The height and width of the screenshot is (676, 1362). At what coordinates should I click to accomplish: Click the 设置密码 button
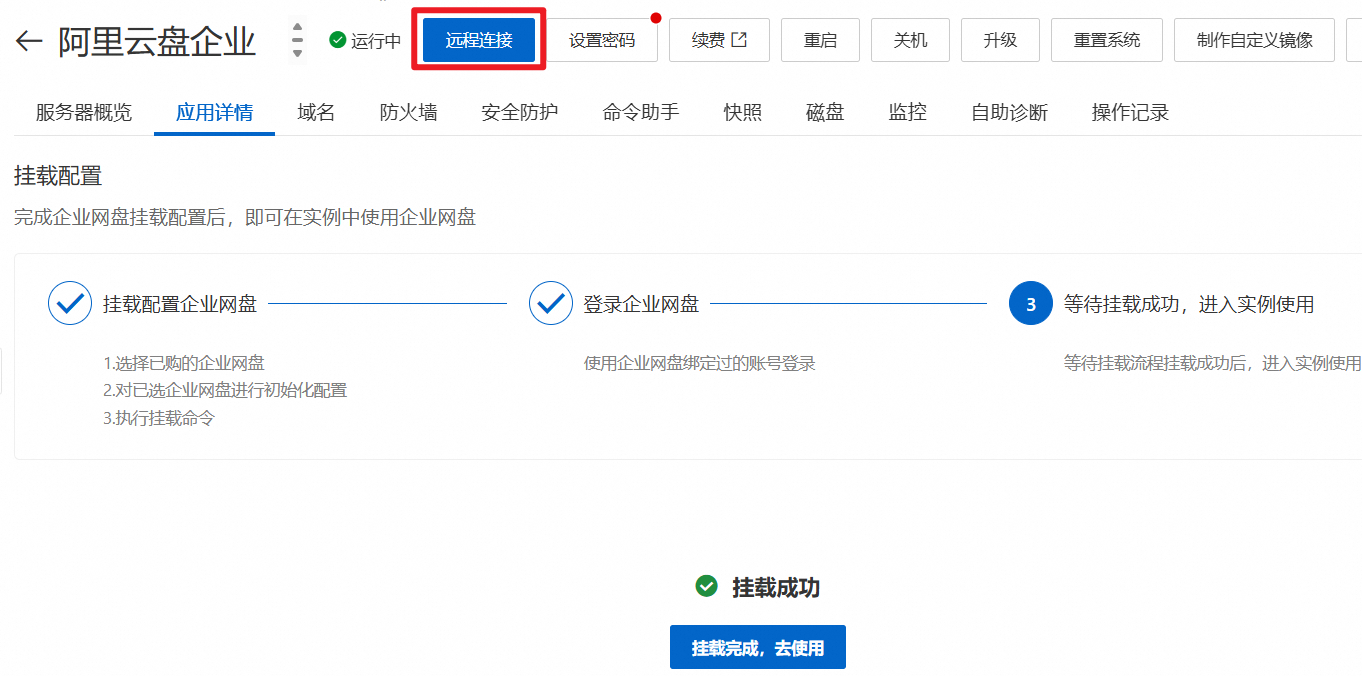602,40
